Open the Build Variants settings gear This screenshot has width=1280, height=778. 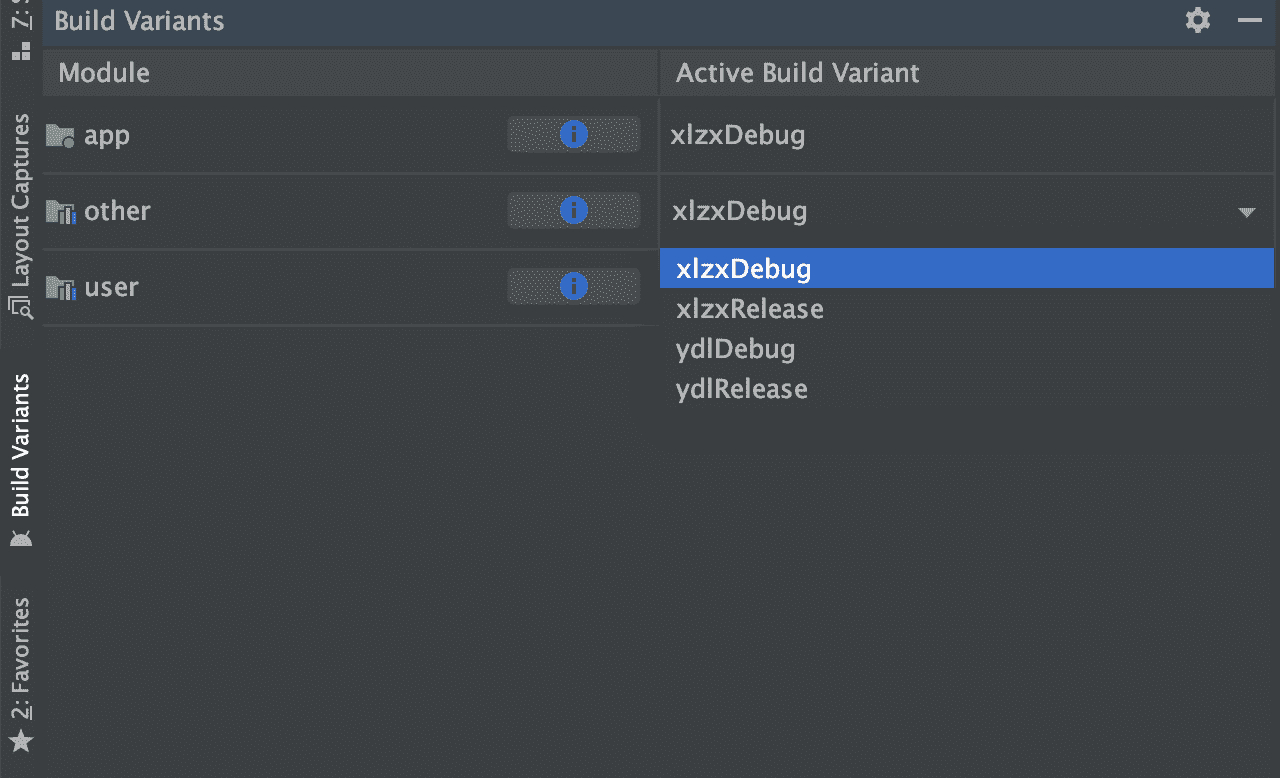[1197, 20]
